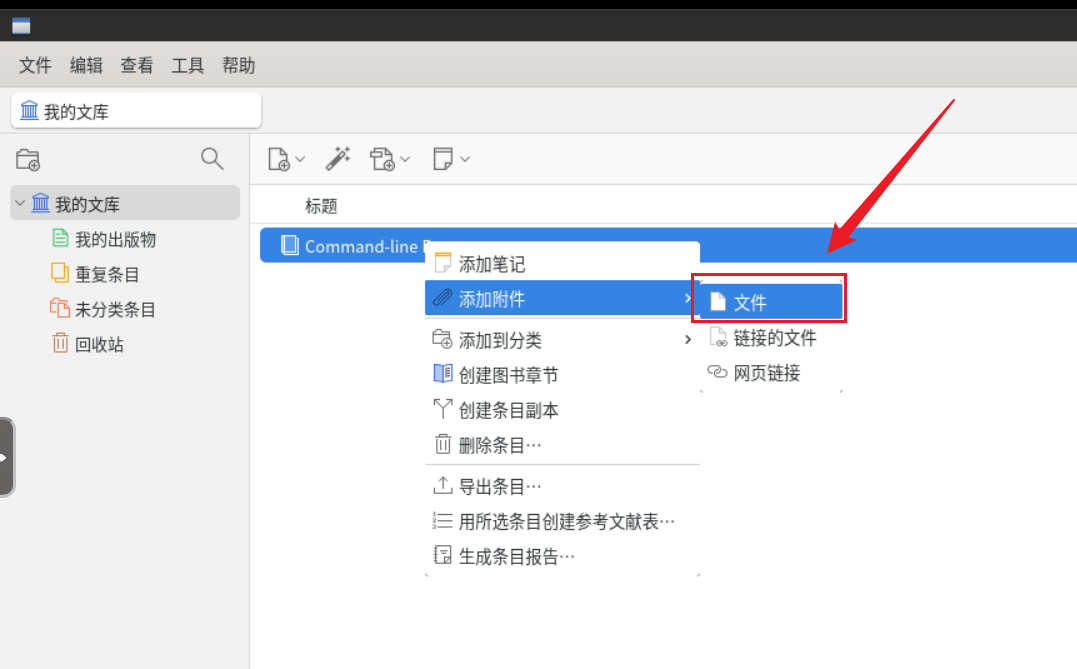Click the 生成条目报告 report icon
Screen dimensions: 1077x669
443,555
